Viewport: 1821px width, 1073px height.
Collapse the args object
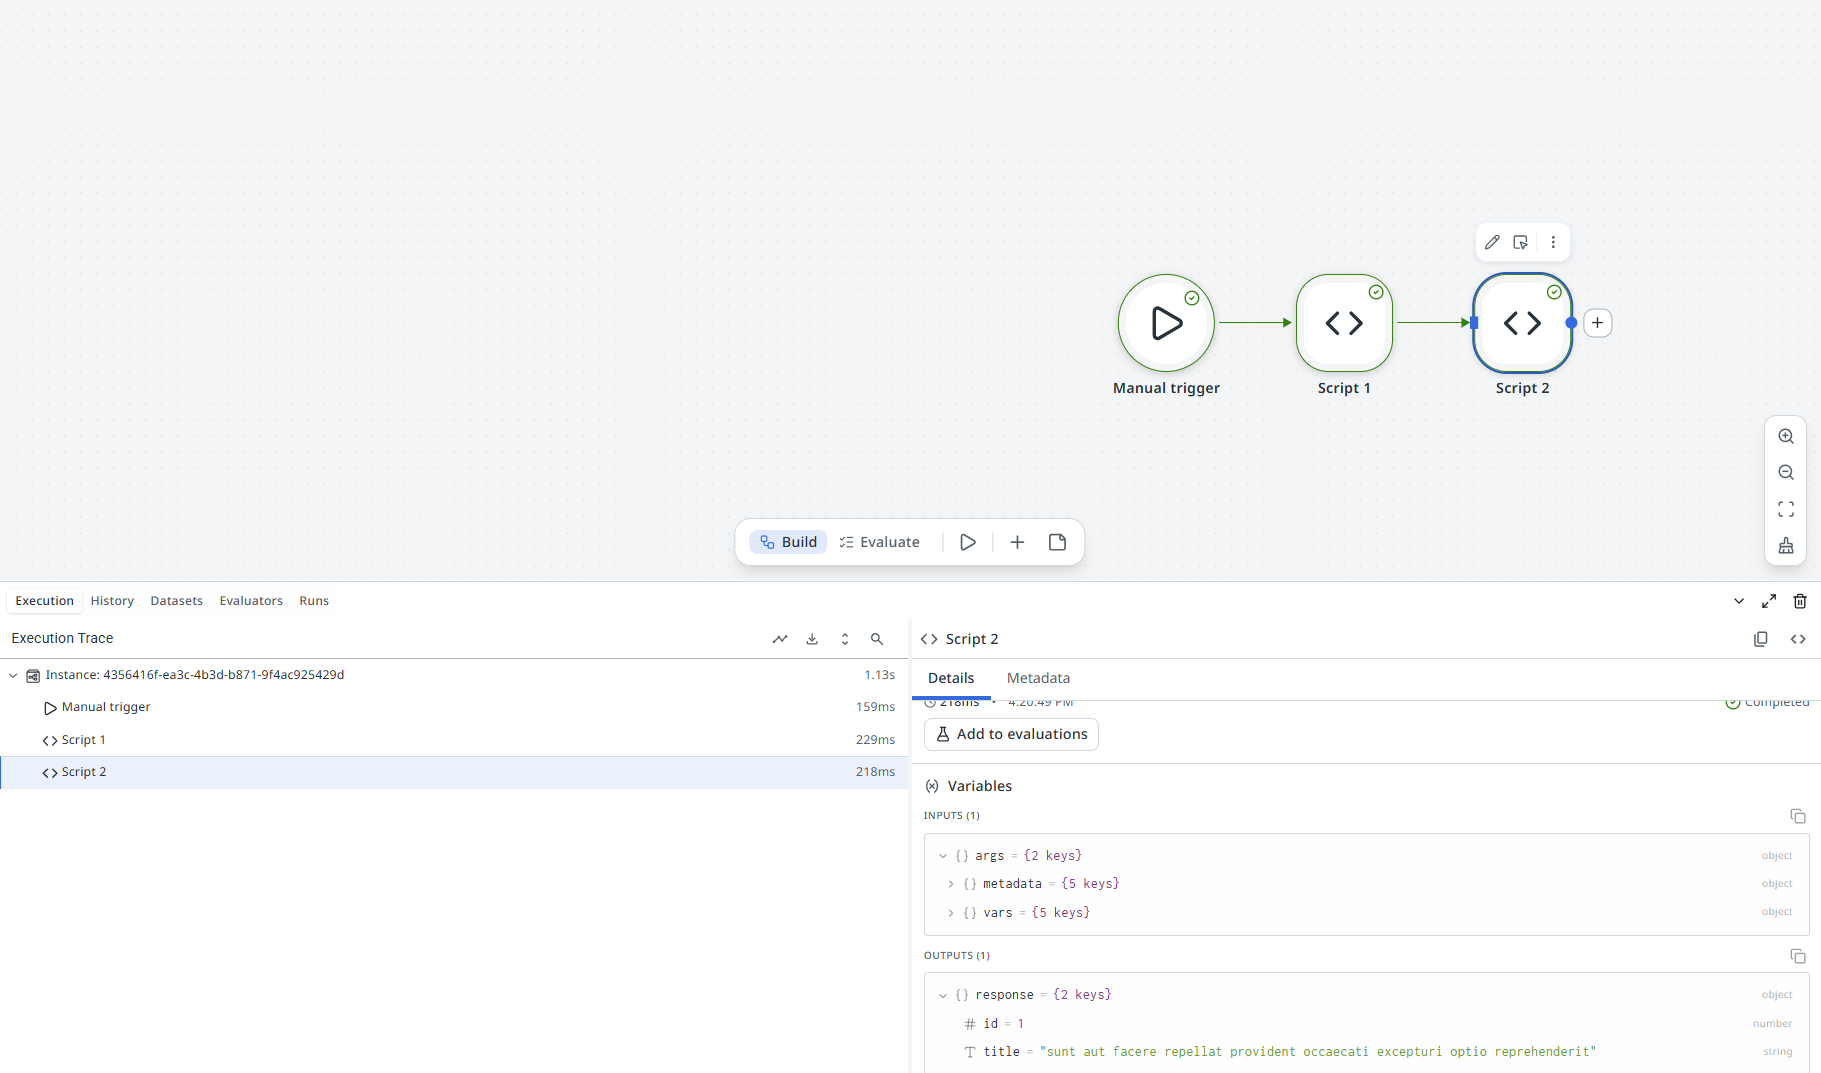pos(943,856)
